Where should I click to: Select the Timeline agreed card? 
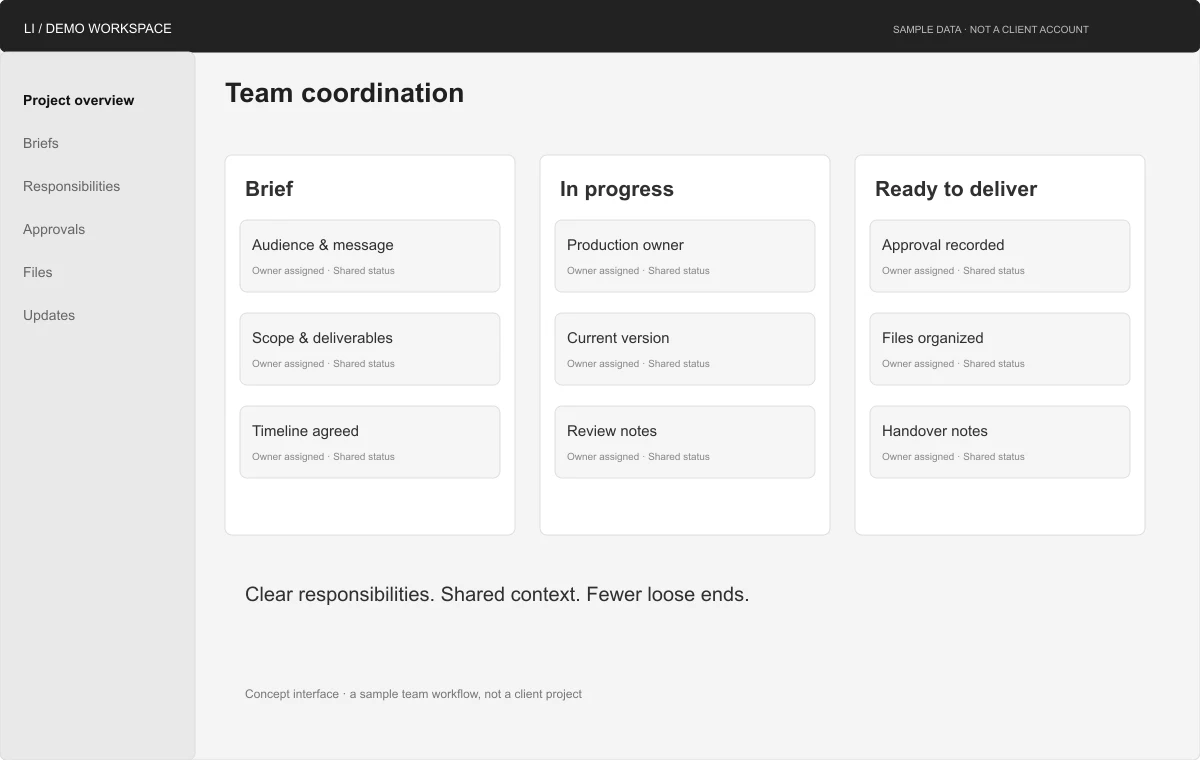coord(370,442)
